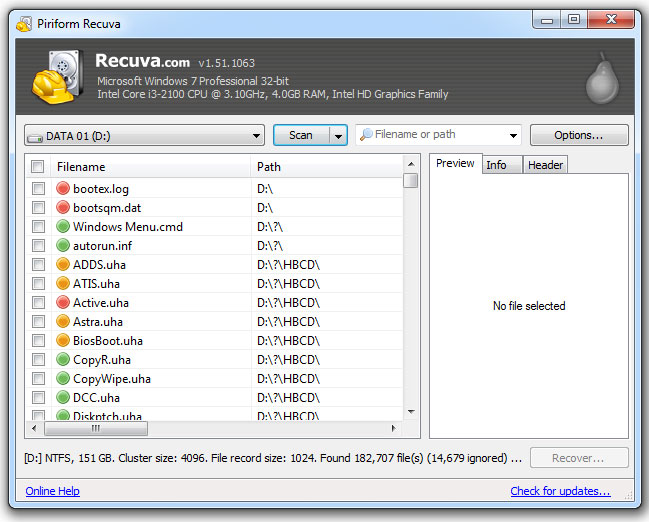Click the orange status icon beside ADDS.uha
The image size is (649, 522).
coord(63,265)
